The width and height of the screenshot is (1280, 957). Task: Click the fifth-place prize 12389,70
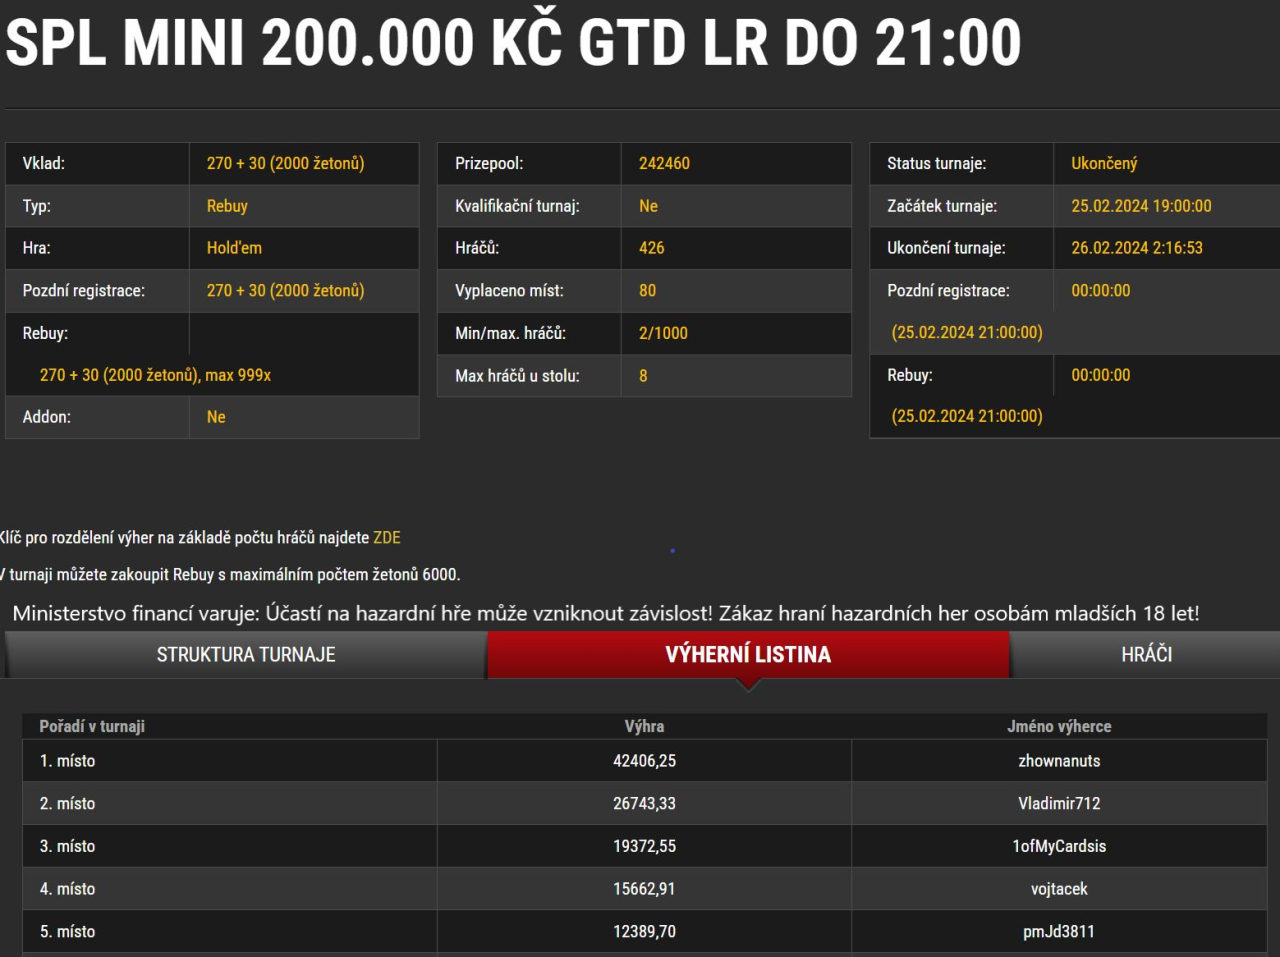644,932
